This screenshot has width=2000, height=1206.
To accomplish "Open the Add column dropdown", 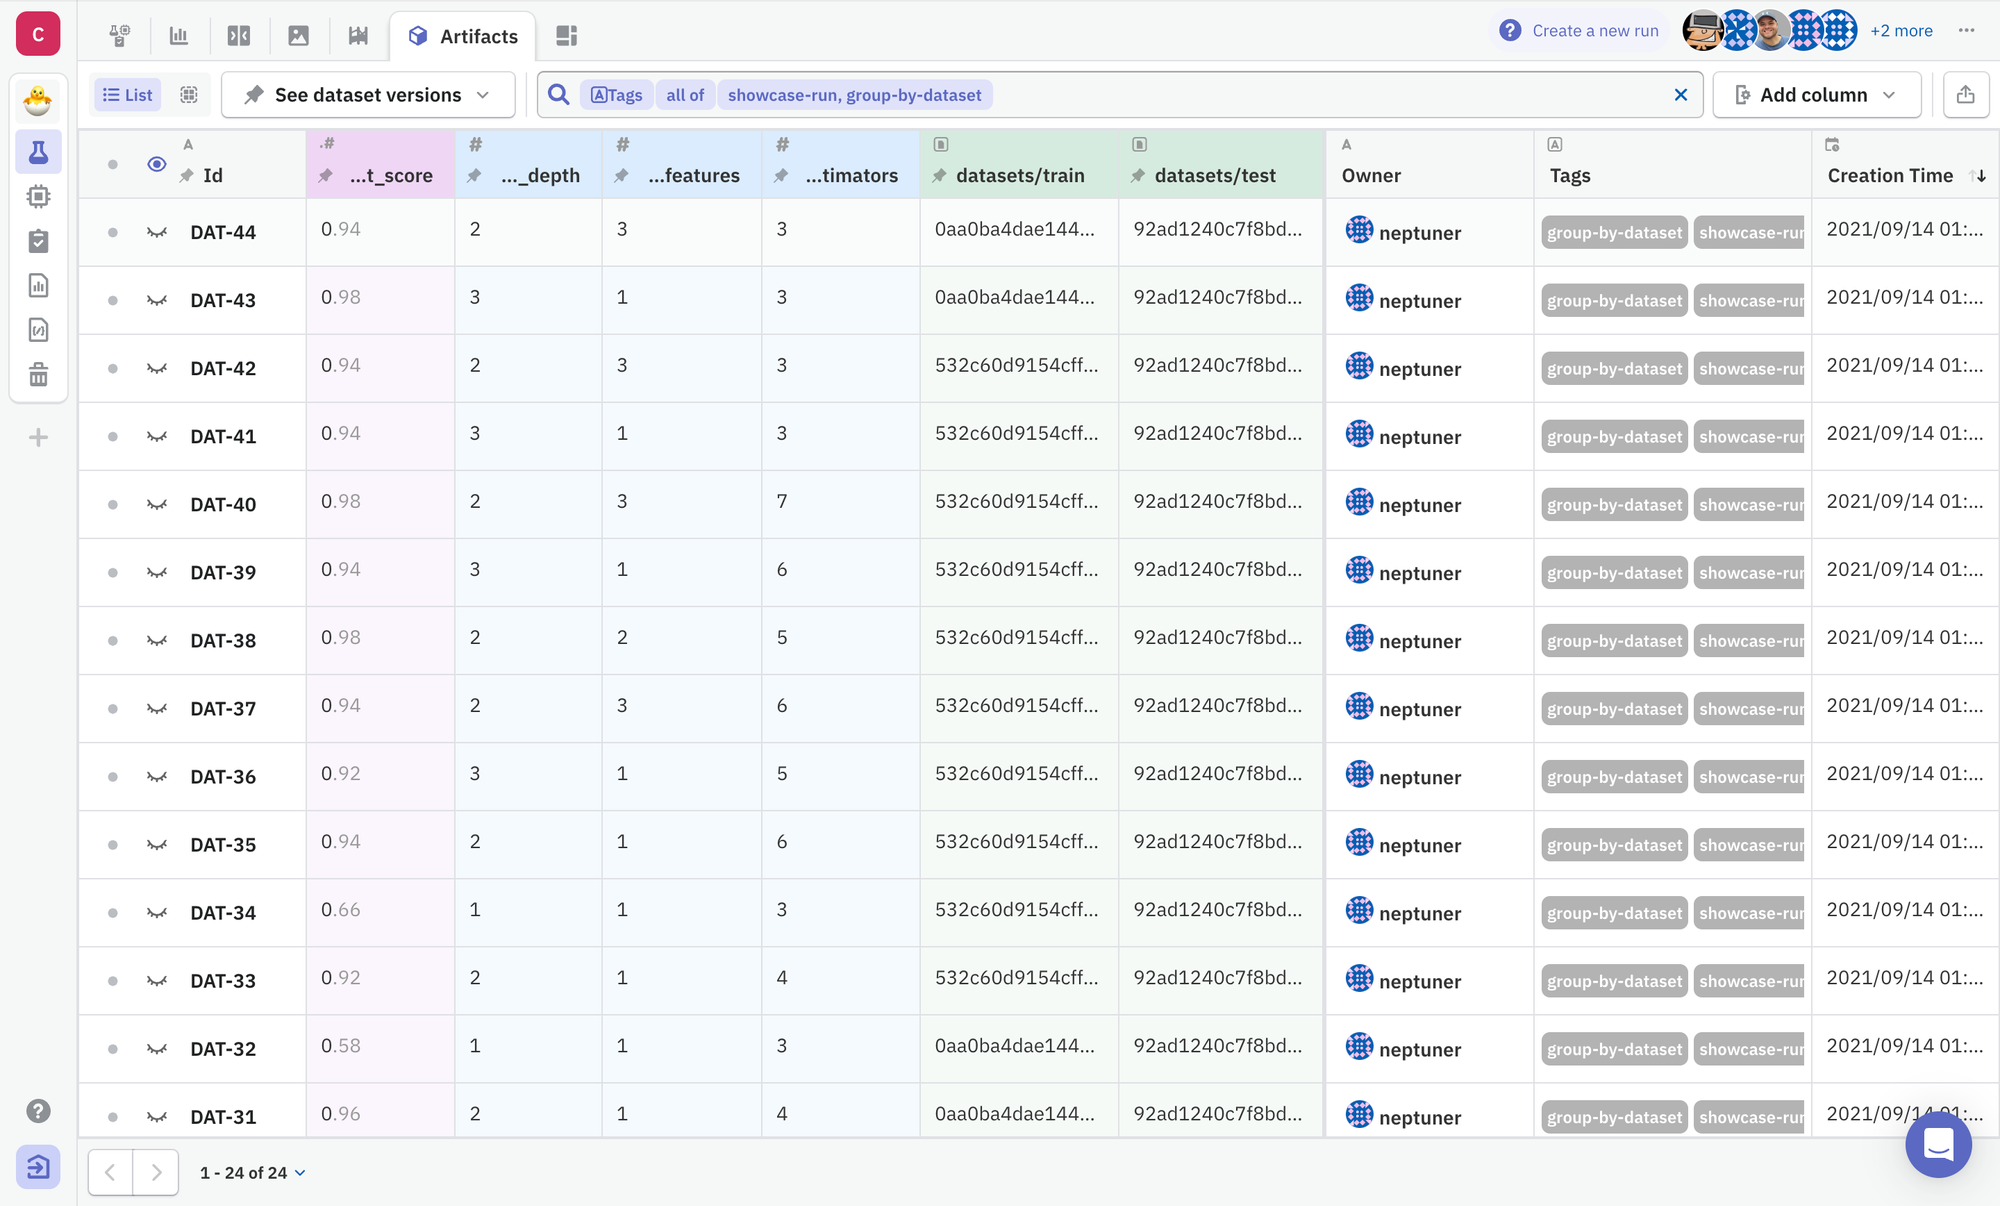I will click(1816, 95).
